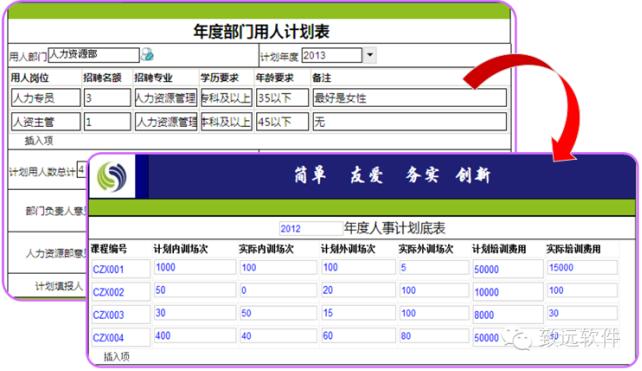Click the course number CZX002
Screen dimensions: 642x371
click(120, 292)
